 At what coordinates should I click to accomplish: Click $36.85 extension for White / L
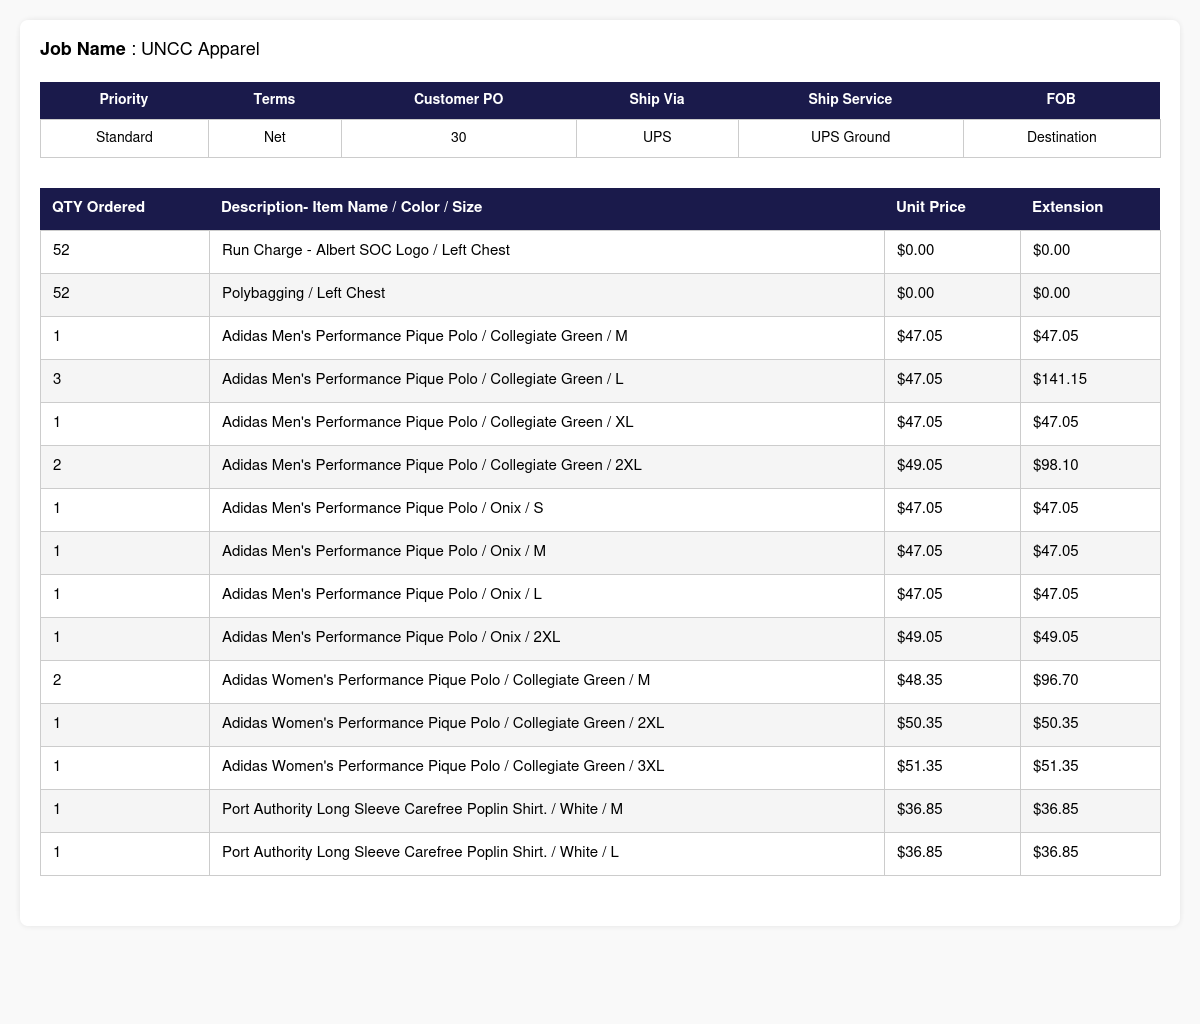coord(1056,852)
